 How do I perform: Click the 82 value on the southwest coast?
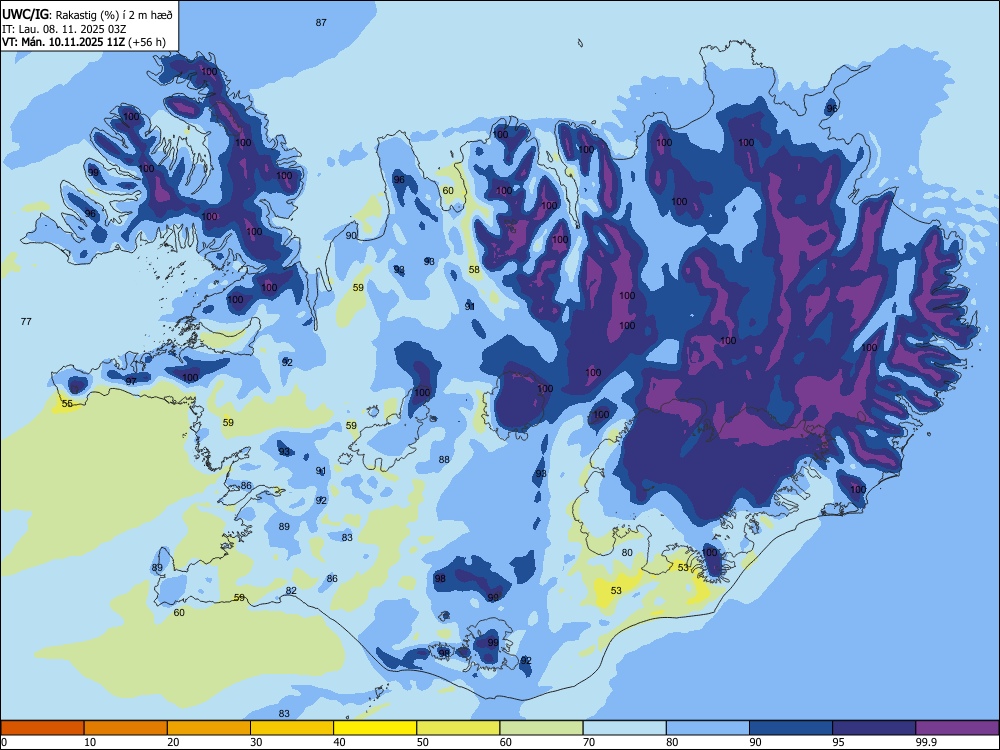point(291,591)
